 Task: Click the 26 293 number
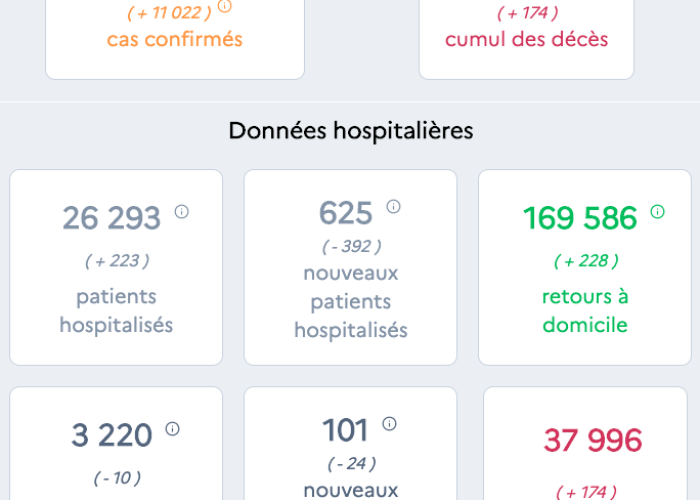click(111, 218)
